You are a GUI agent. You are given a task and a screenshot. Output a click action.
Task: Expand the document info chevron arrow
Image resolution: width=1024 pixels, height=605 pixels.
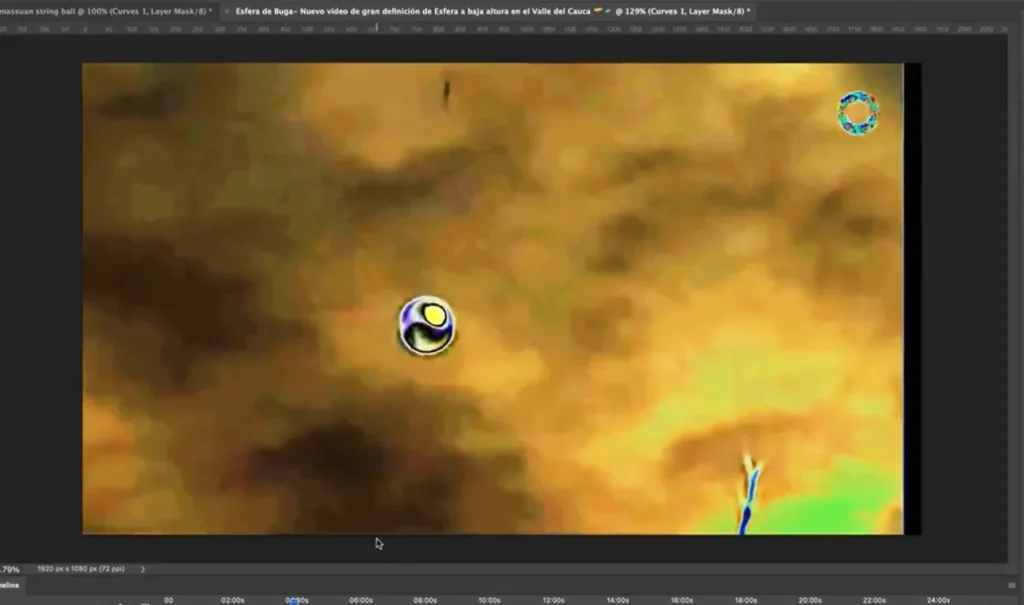click(142, 569)
